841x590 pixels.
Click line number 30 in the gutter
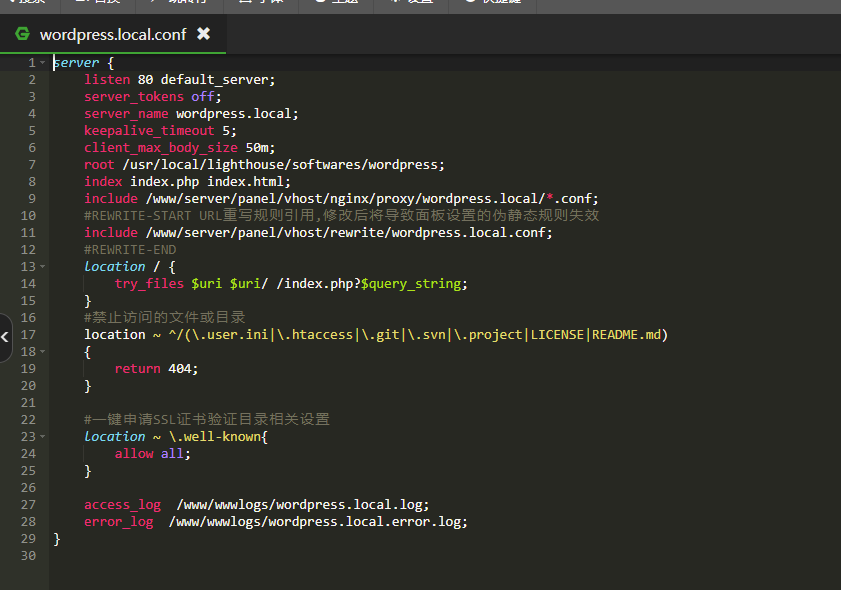pos(28,556)
